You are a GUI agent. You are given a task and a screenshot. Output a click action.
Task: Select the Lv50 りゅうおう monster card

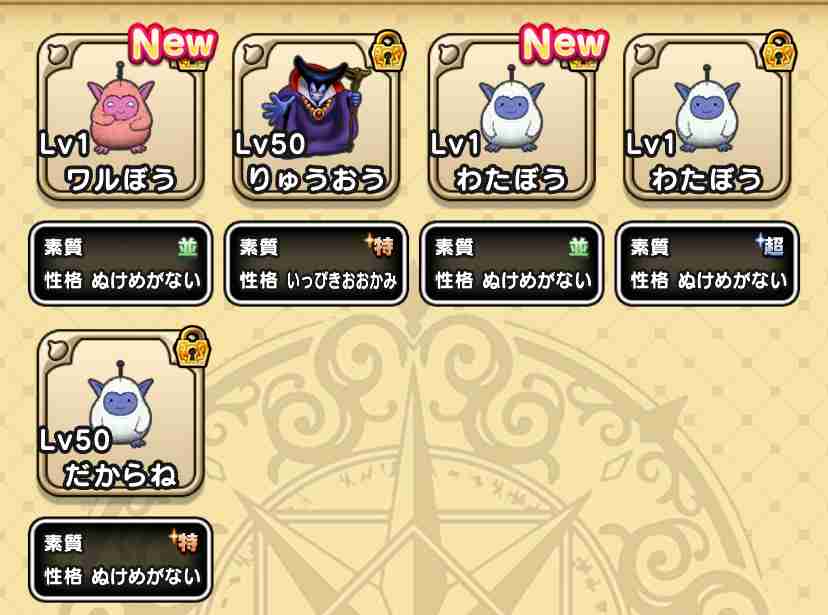pyautogui.click(x=316, y=117)
